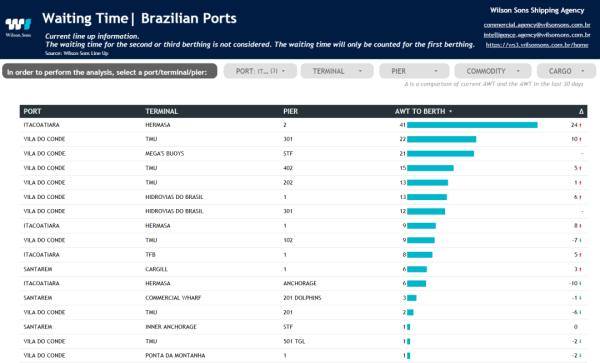Open the intelligence agency email link
Screen dimensions: 600x363
537,35
